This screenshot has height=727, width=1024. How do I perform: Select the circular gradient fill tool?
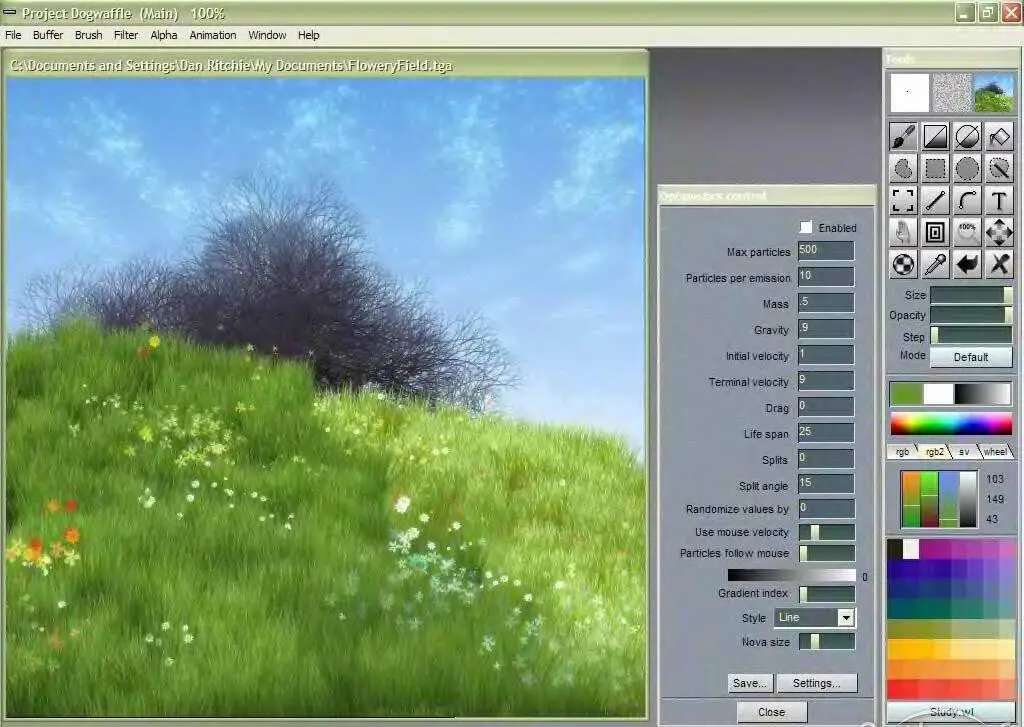[967, 137]
